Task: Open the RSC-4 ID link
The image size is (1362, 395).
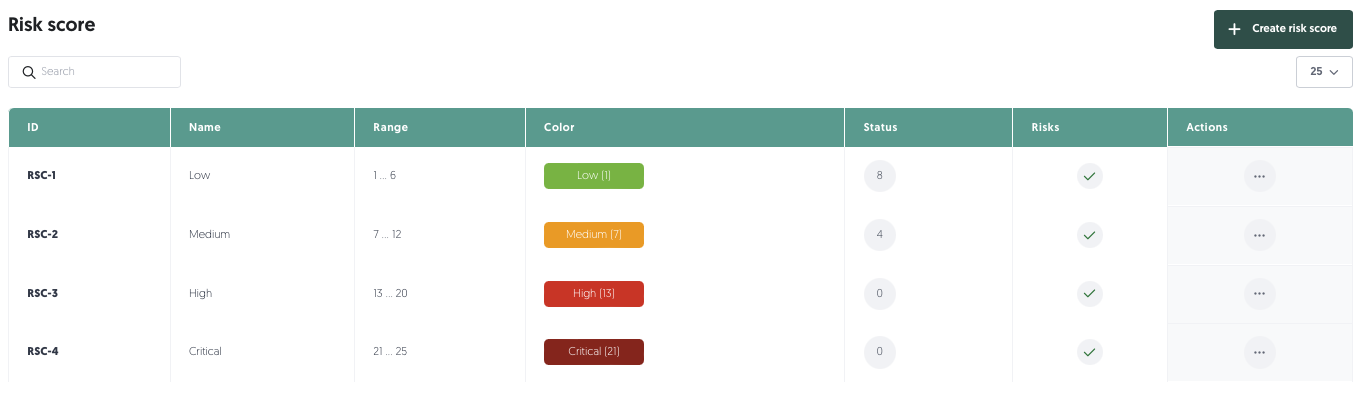Action: pyautogui.click(x=43, y=352)
